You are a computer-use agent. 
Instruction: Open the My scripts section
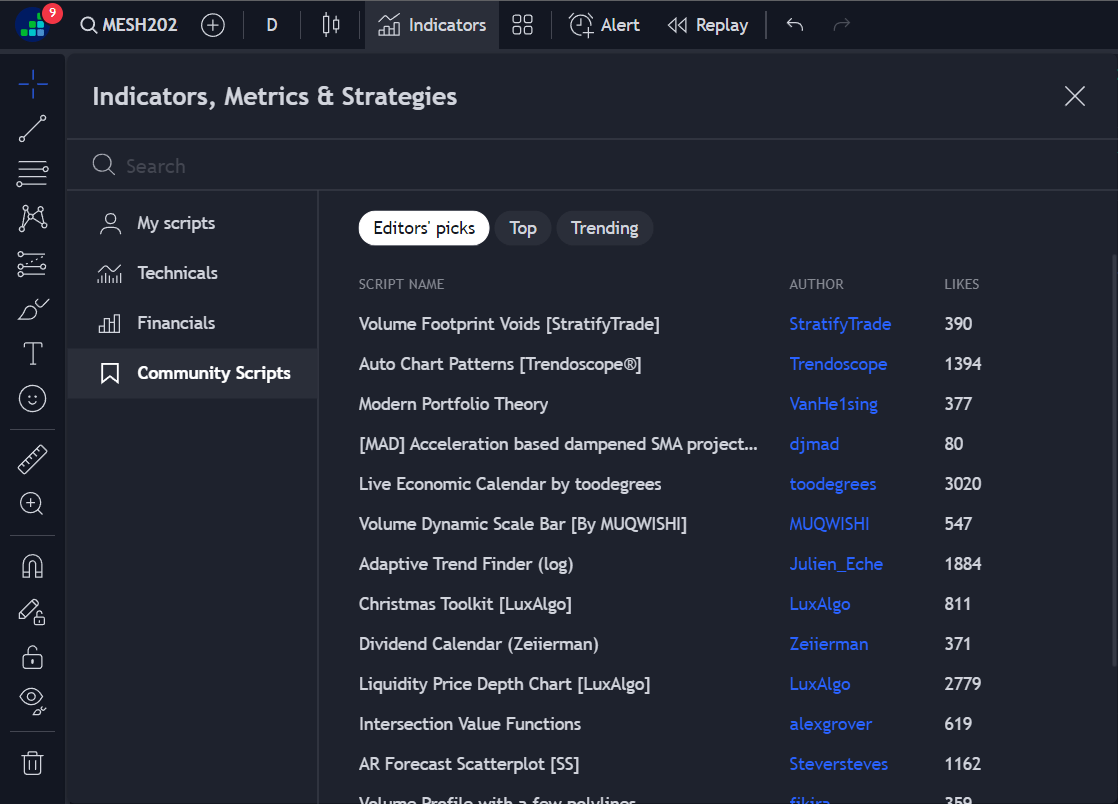pyautogui.click(x=193, y=223)
